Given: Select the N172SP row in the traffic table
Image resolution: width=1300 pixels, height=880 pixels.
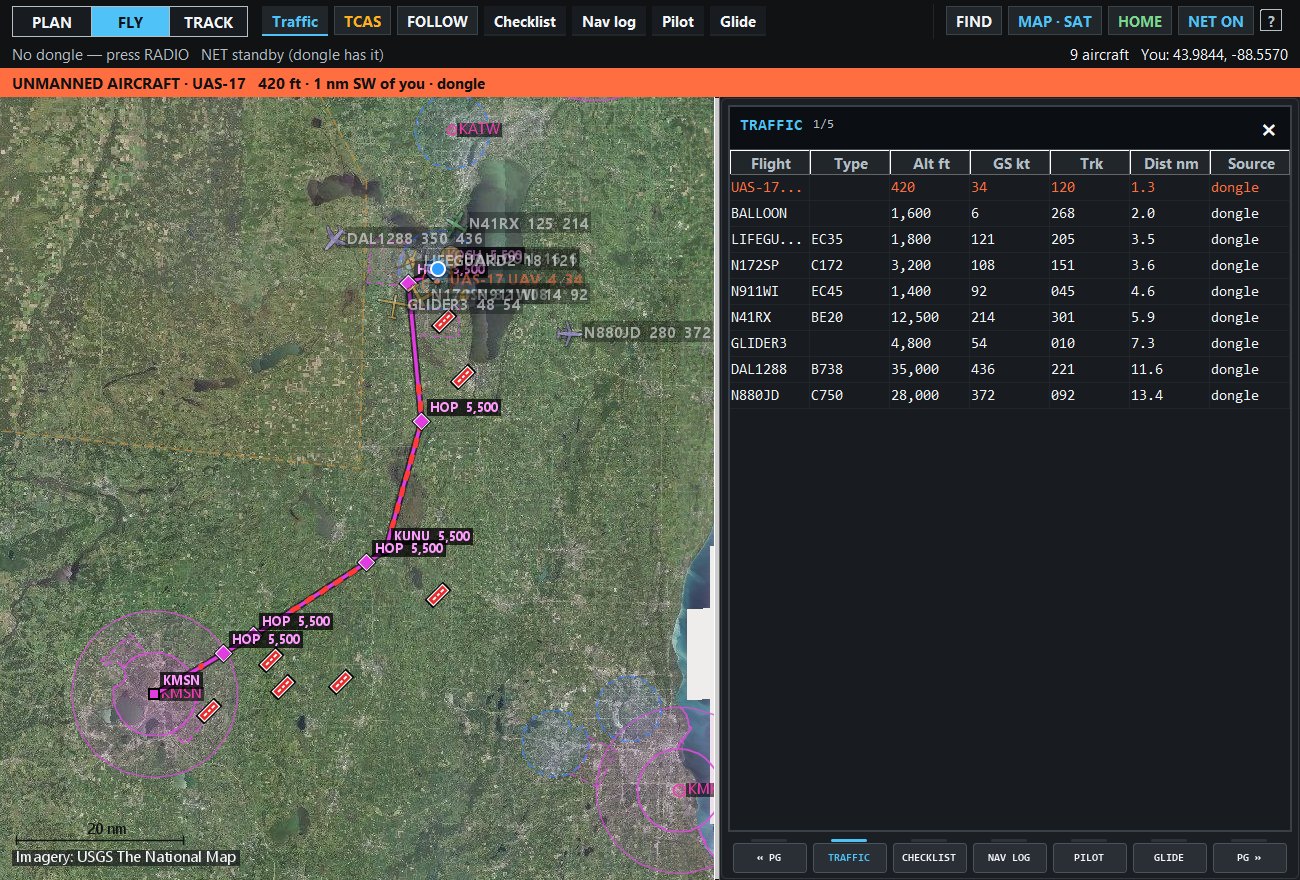Looking at the screenshot, I should pyautogui.click(x=1010, y=265).
